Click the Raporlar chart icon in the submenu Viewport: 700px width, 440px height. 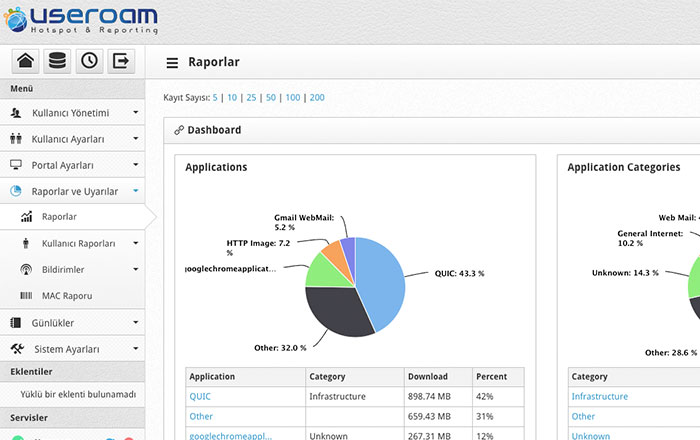(x=26, y=216)
